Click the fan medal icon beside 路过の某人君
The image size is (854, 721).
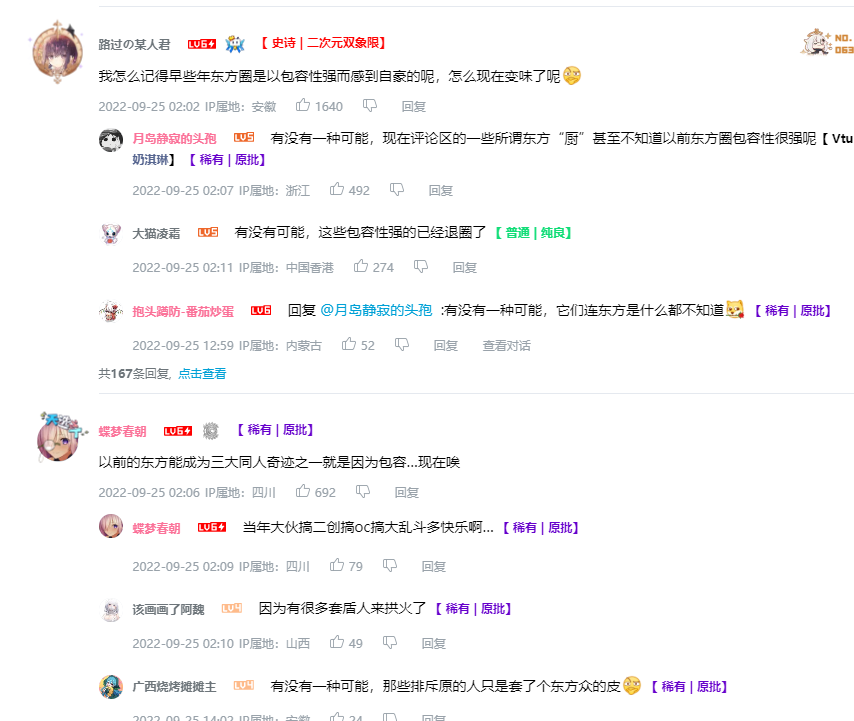pos(235,44)
